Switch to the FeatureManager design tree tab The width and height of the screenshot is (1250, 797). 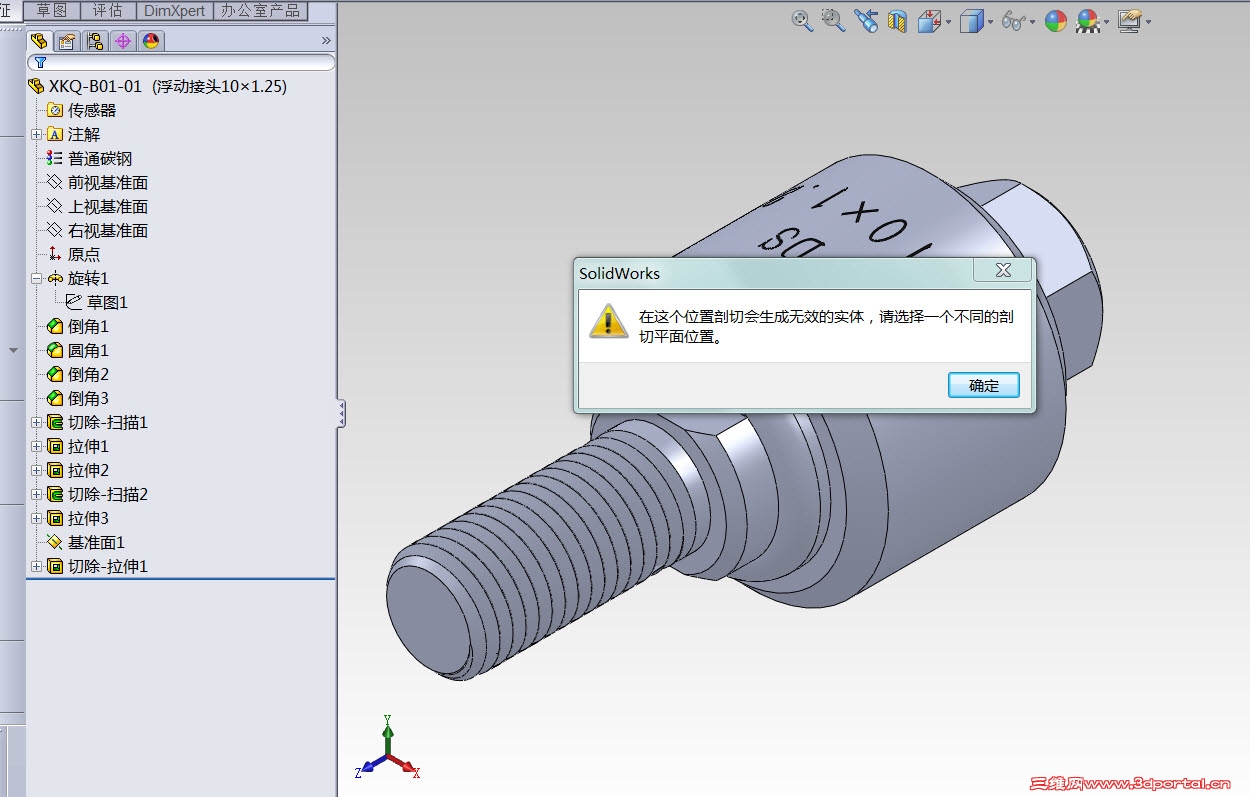[38, 41]
